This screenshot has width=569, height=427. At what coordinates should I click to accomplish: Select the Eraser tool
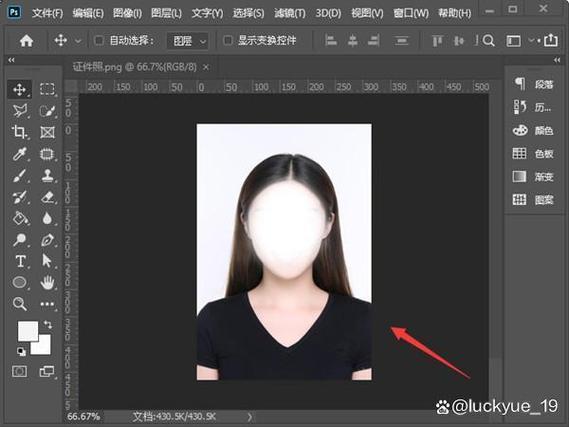[x=48, y=197]
